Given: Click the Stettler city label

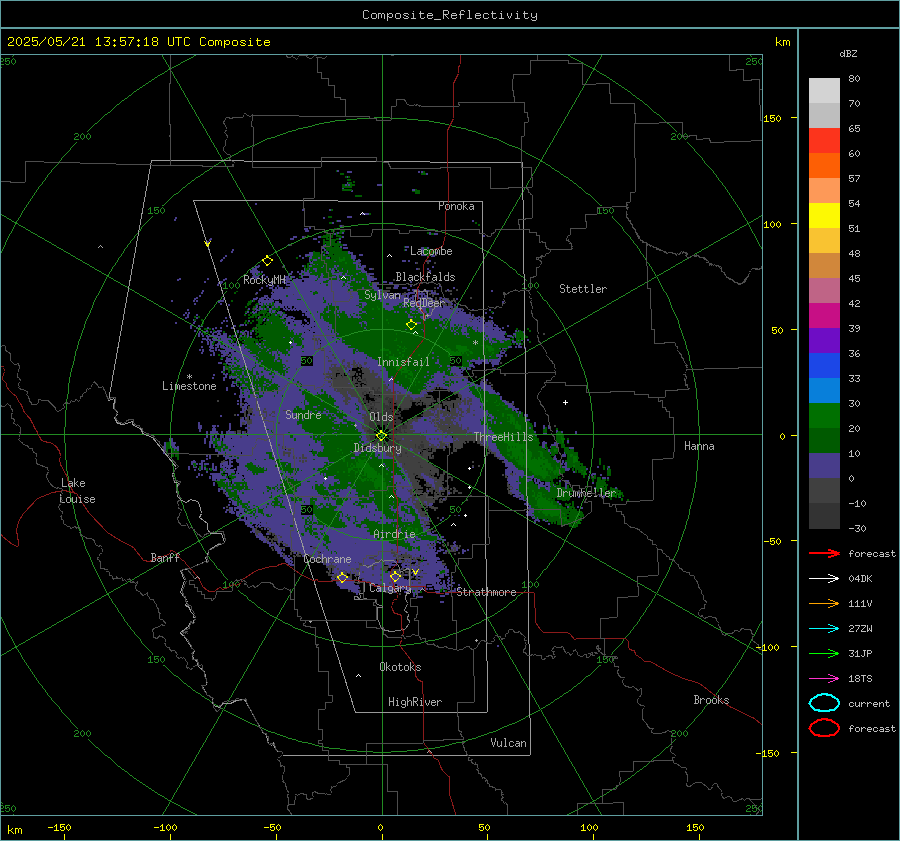Looking at the screenshot, I should tap(583, 289).
